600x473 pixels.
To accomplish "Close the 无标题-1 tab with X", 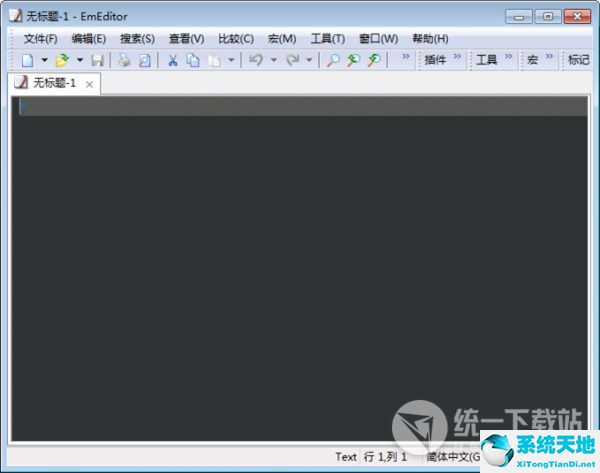I will coord(89,85).
